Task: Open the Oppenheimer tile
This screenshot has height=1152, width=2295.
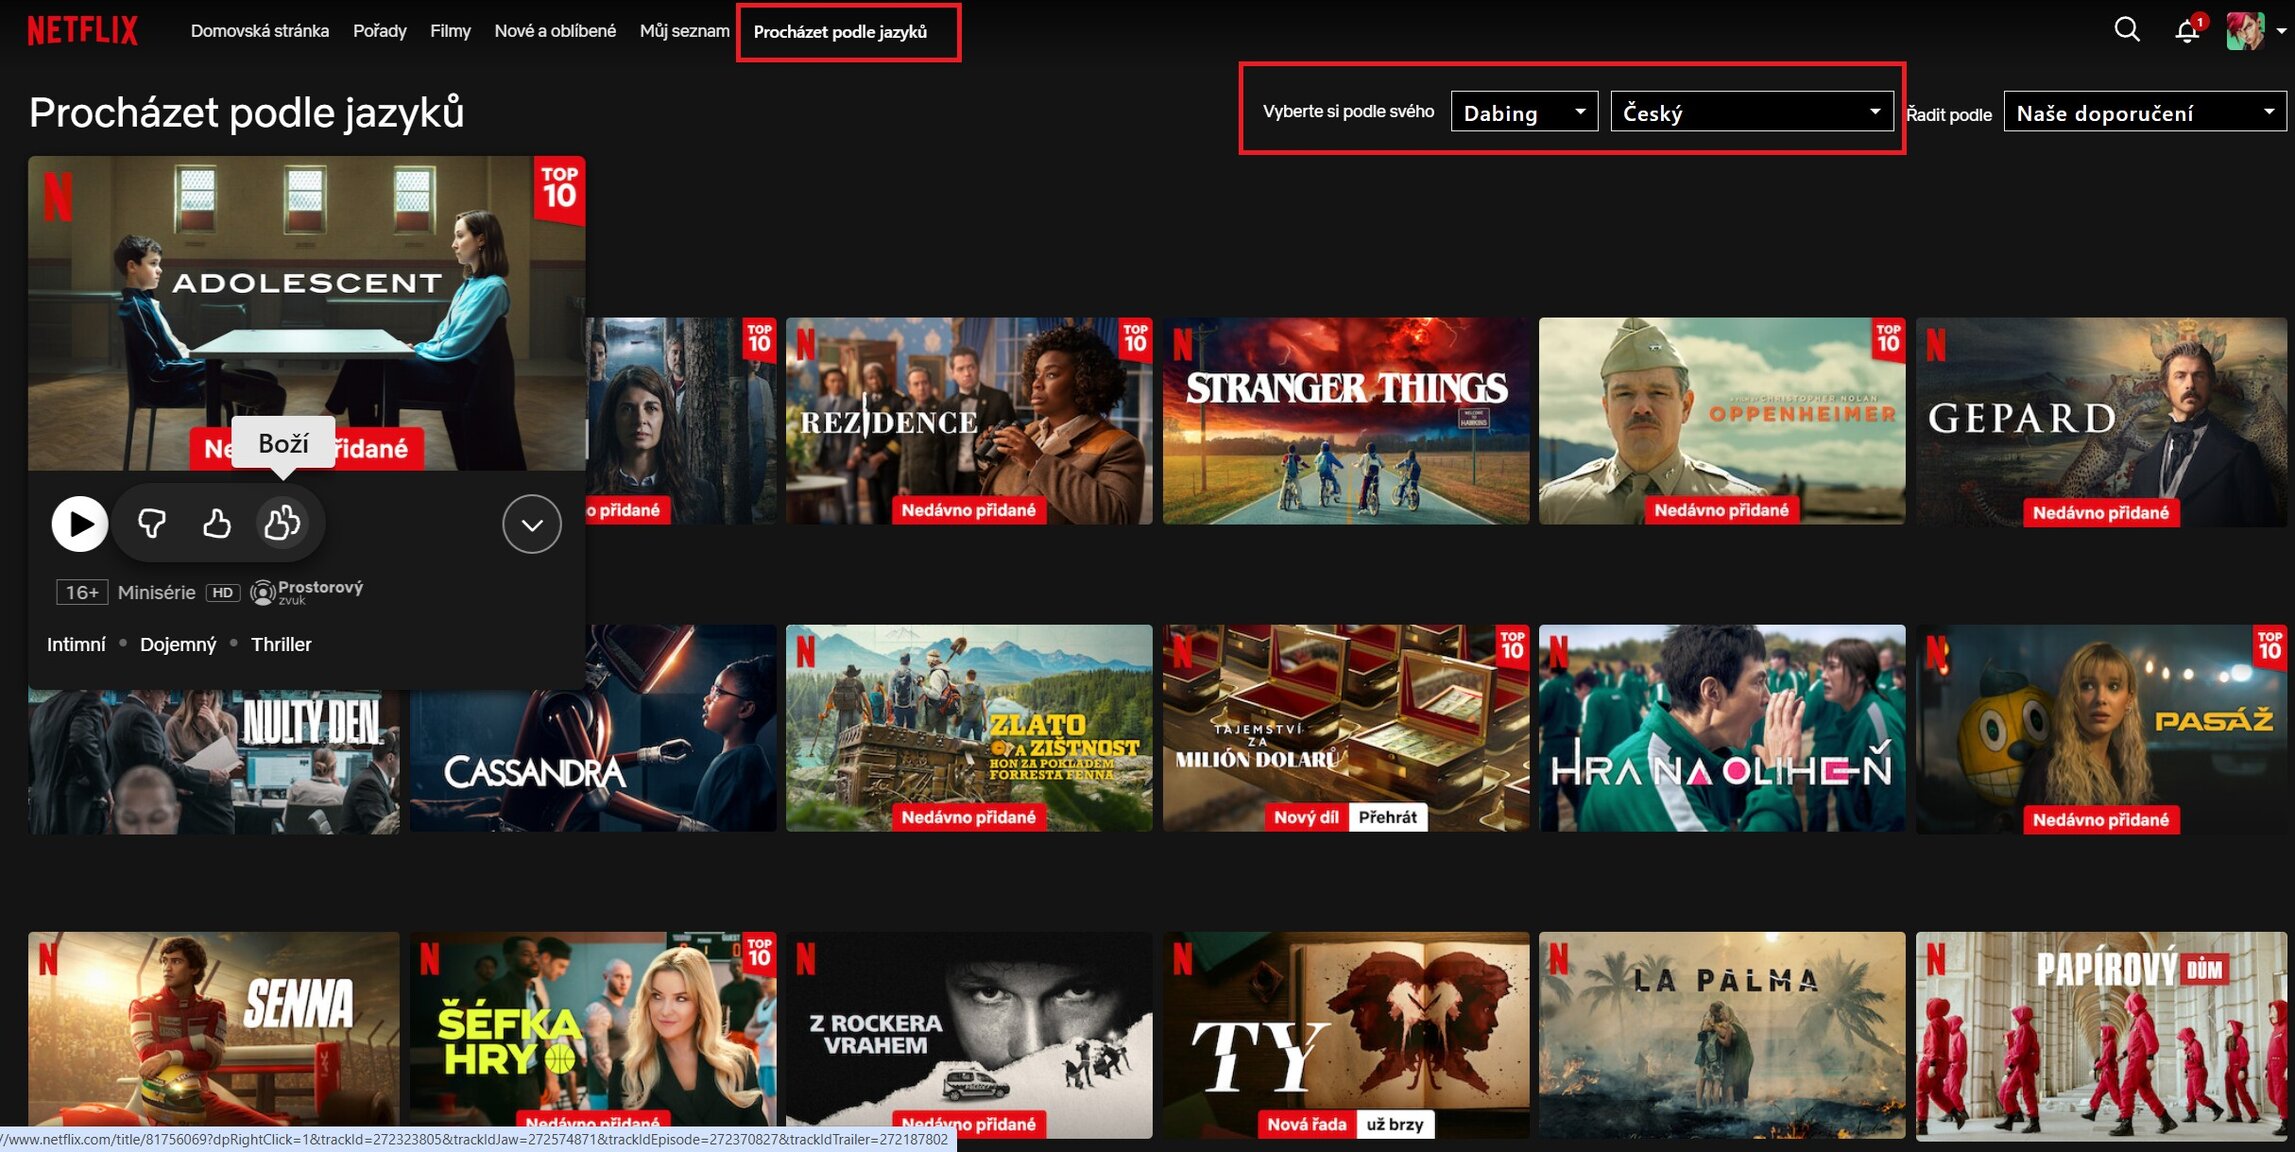Action: click(1721, 421)
